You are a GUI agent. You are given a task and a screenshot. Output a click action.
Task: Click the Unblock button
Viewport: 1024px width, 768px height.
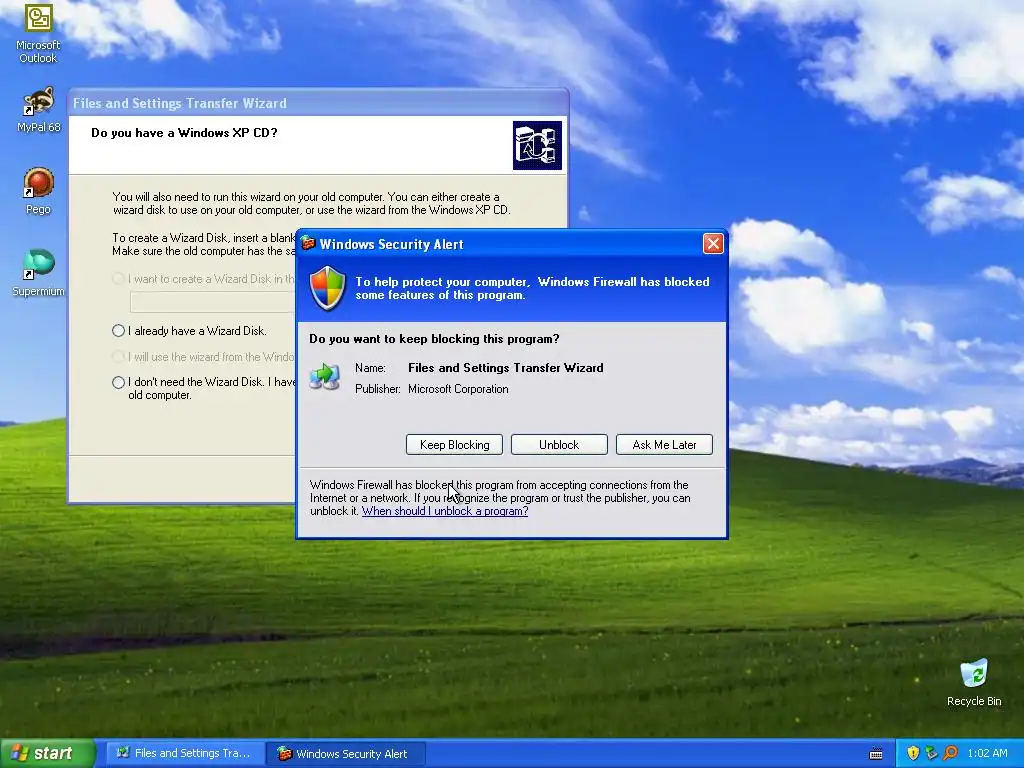tap(559, 445)
